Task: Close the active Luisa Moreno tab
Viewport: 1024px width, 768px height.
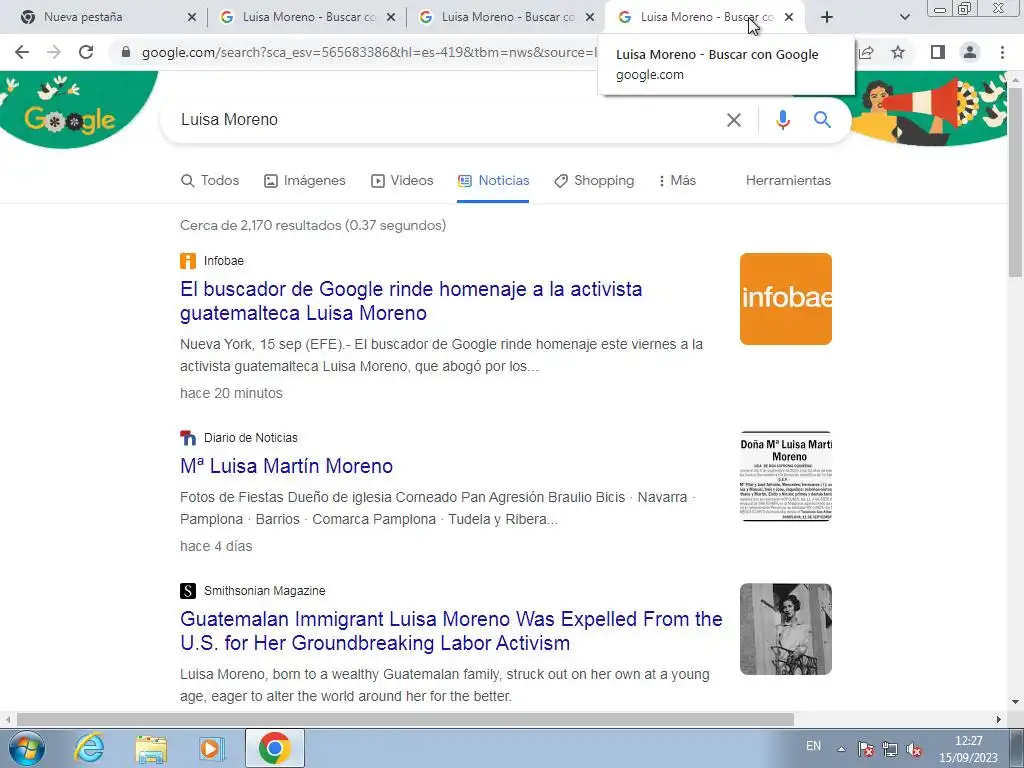Action: pyautogui.click(x=789, y=17)
